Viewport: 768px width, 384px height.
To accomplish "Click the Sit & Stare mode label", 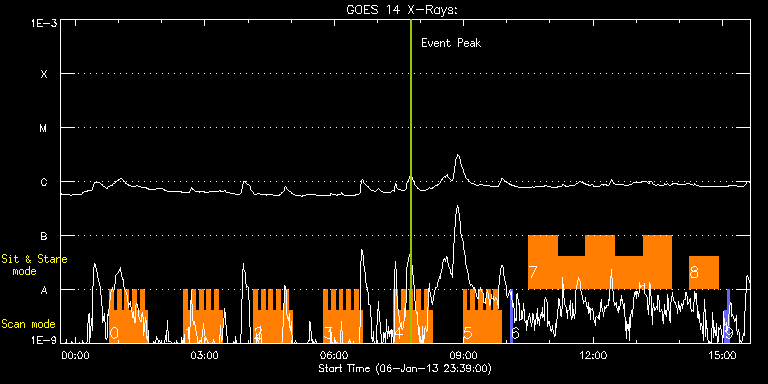I will 34,265.
